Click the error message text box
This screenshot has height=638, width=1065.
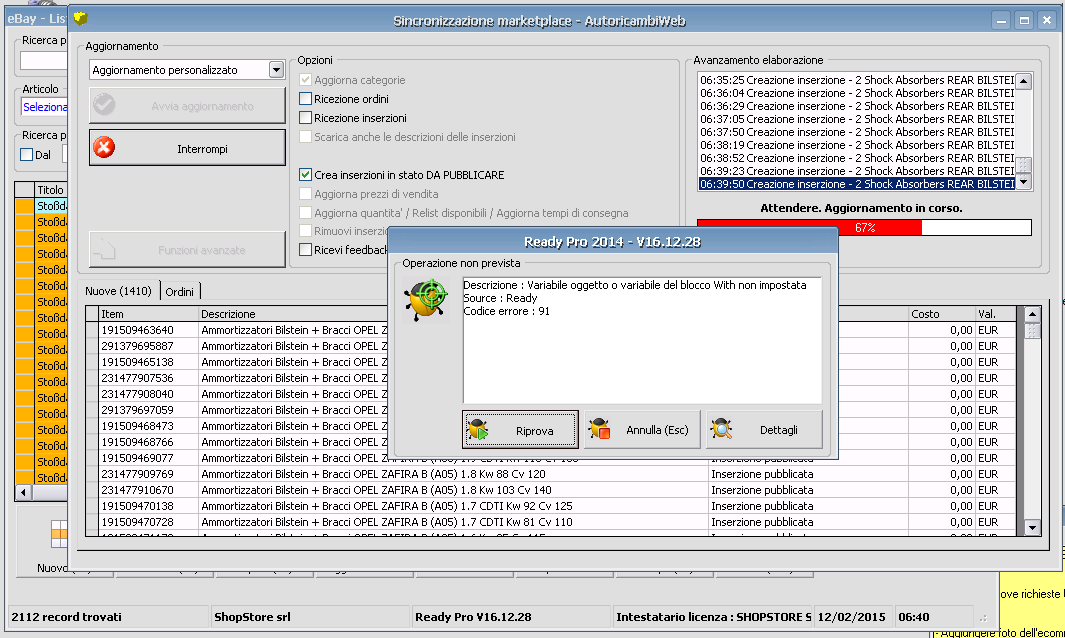coord(642,340)
